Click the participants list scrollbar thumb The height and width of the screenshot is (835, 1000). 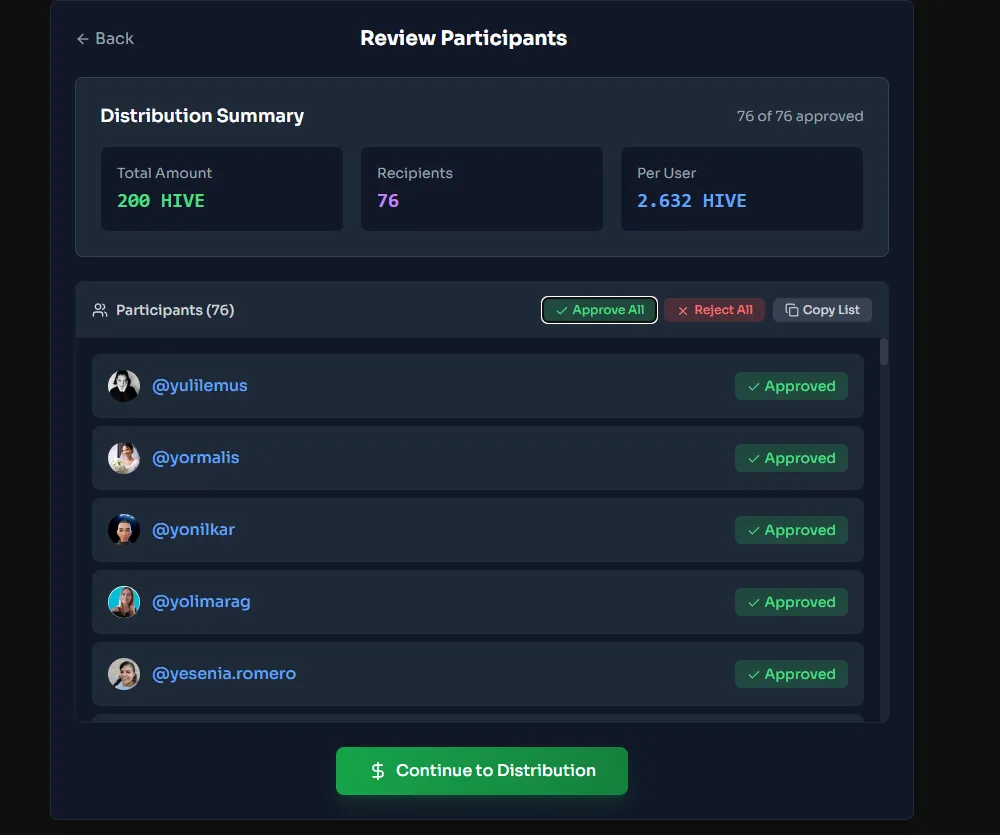pyautogui.click(x=884, y=352)
